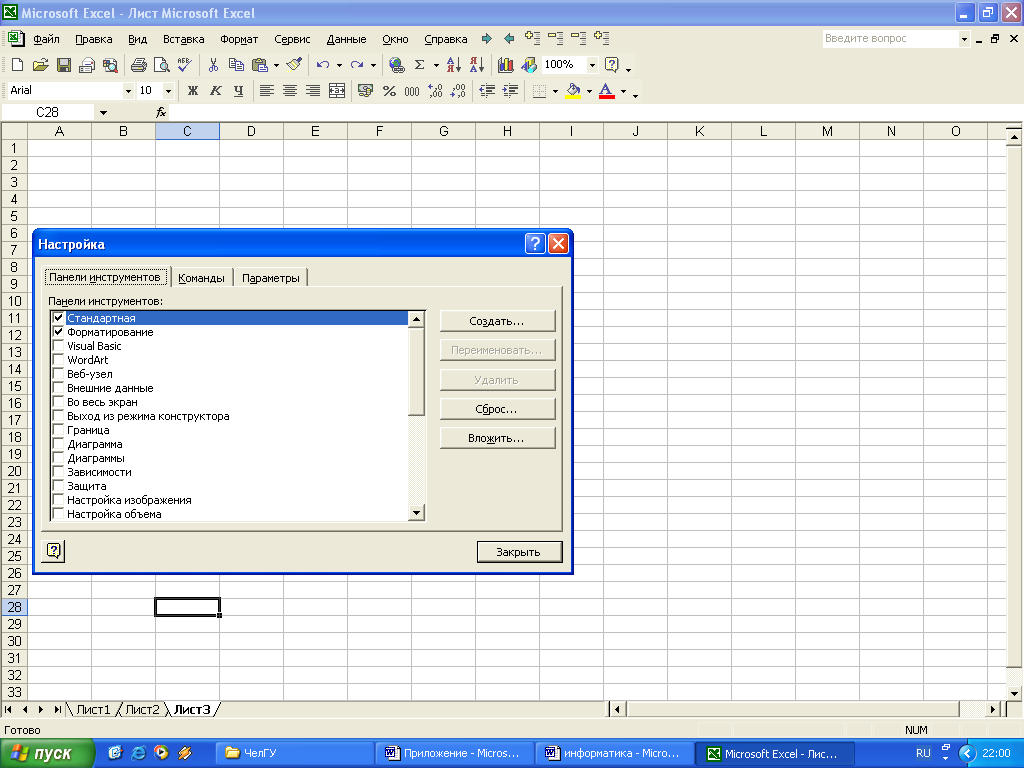This screenshot has height=768, width=1024.
Task: Select the column H header
Action: coord(507,131)
